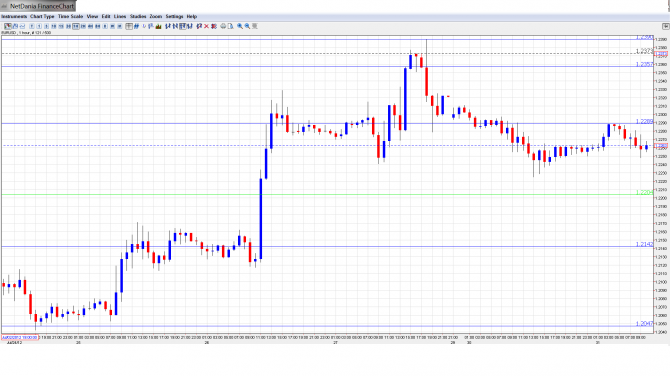
Task: Open the Time Scale menu
Action: (71, 16)
